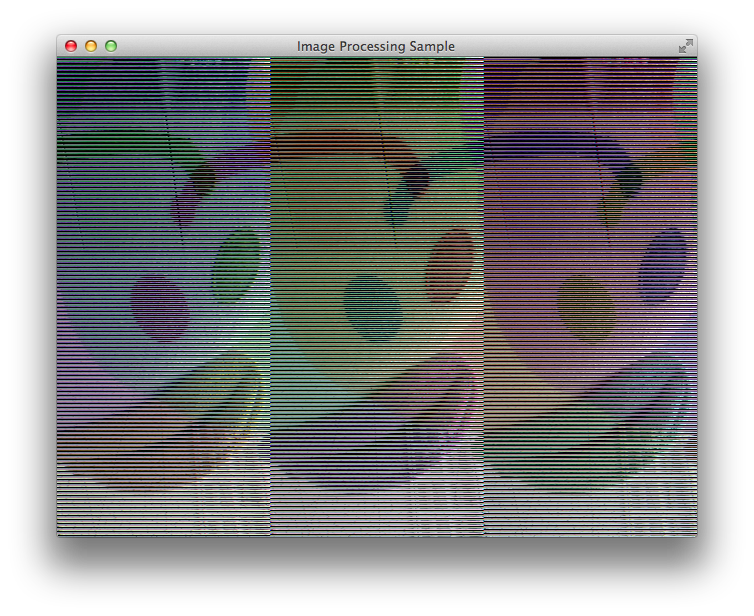
Task: Select the purple-tinted right image panel
Action: 591,297
